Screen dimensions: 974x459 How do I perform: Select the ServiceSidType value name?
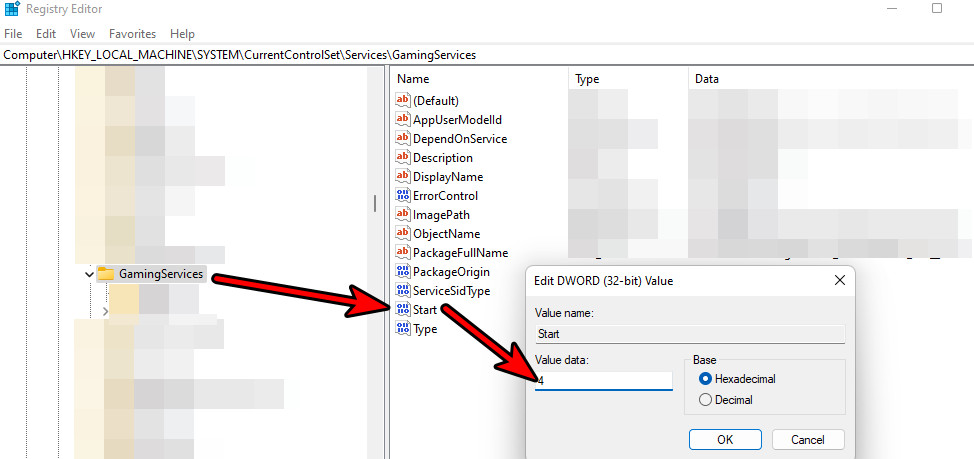[452, 291]
